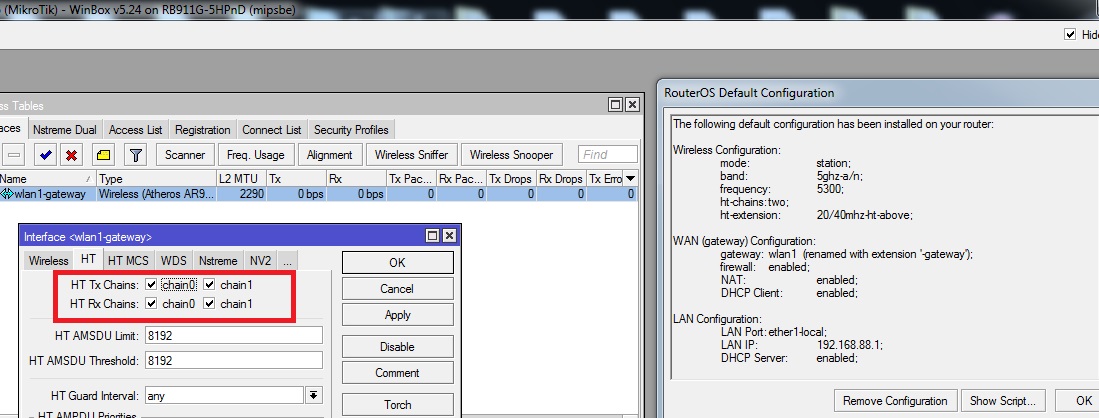Click the Apply button
Screen dimensions: 1099x418
(397, 315)
